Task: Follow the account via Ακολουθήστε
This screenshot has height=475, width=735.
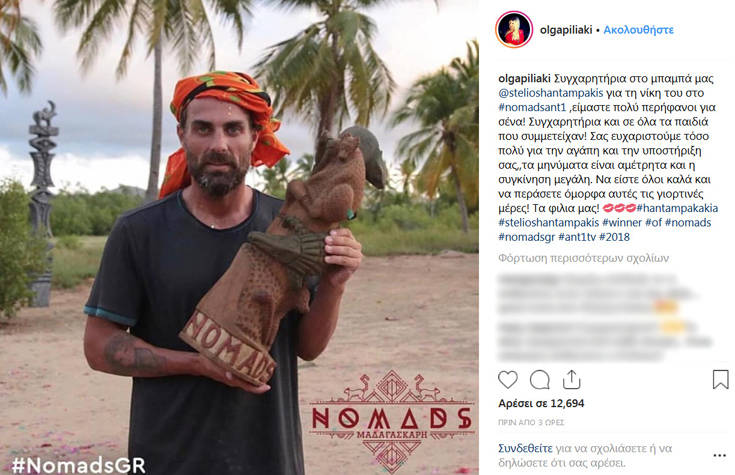Action: [x=638, y=30]
